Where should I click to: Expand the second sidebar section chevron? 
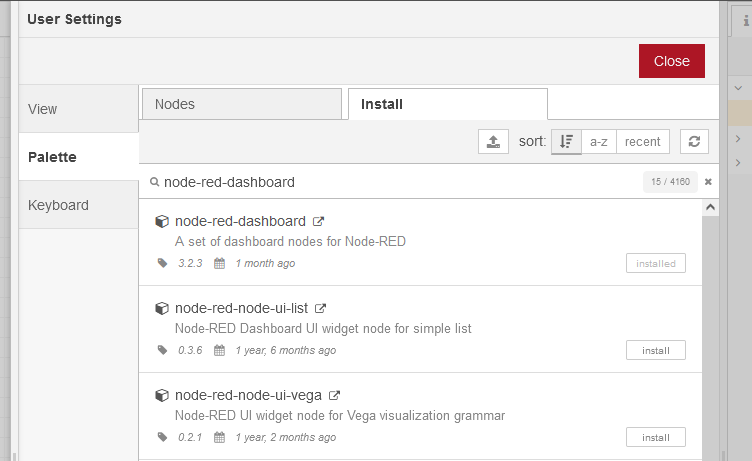pos(738,162)
